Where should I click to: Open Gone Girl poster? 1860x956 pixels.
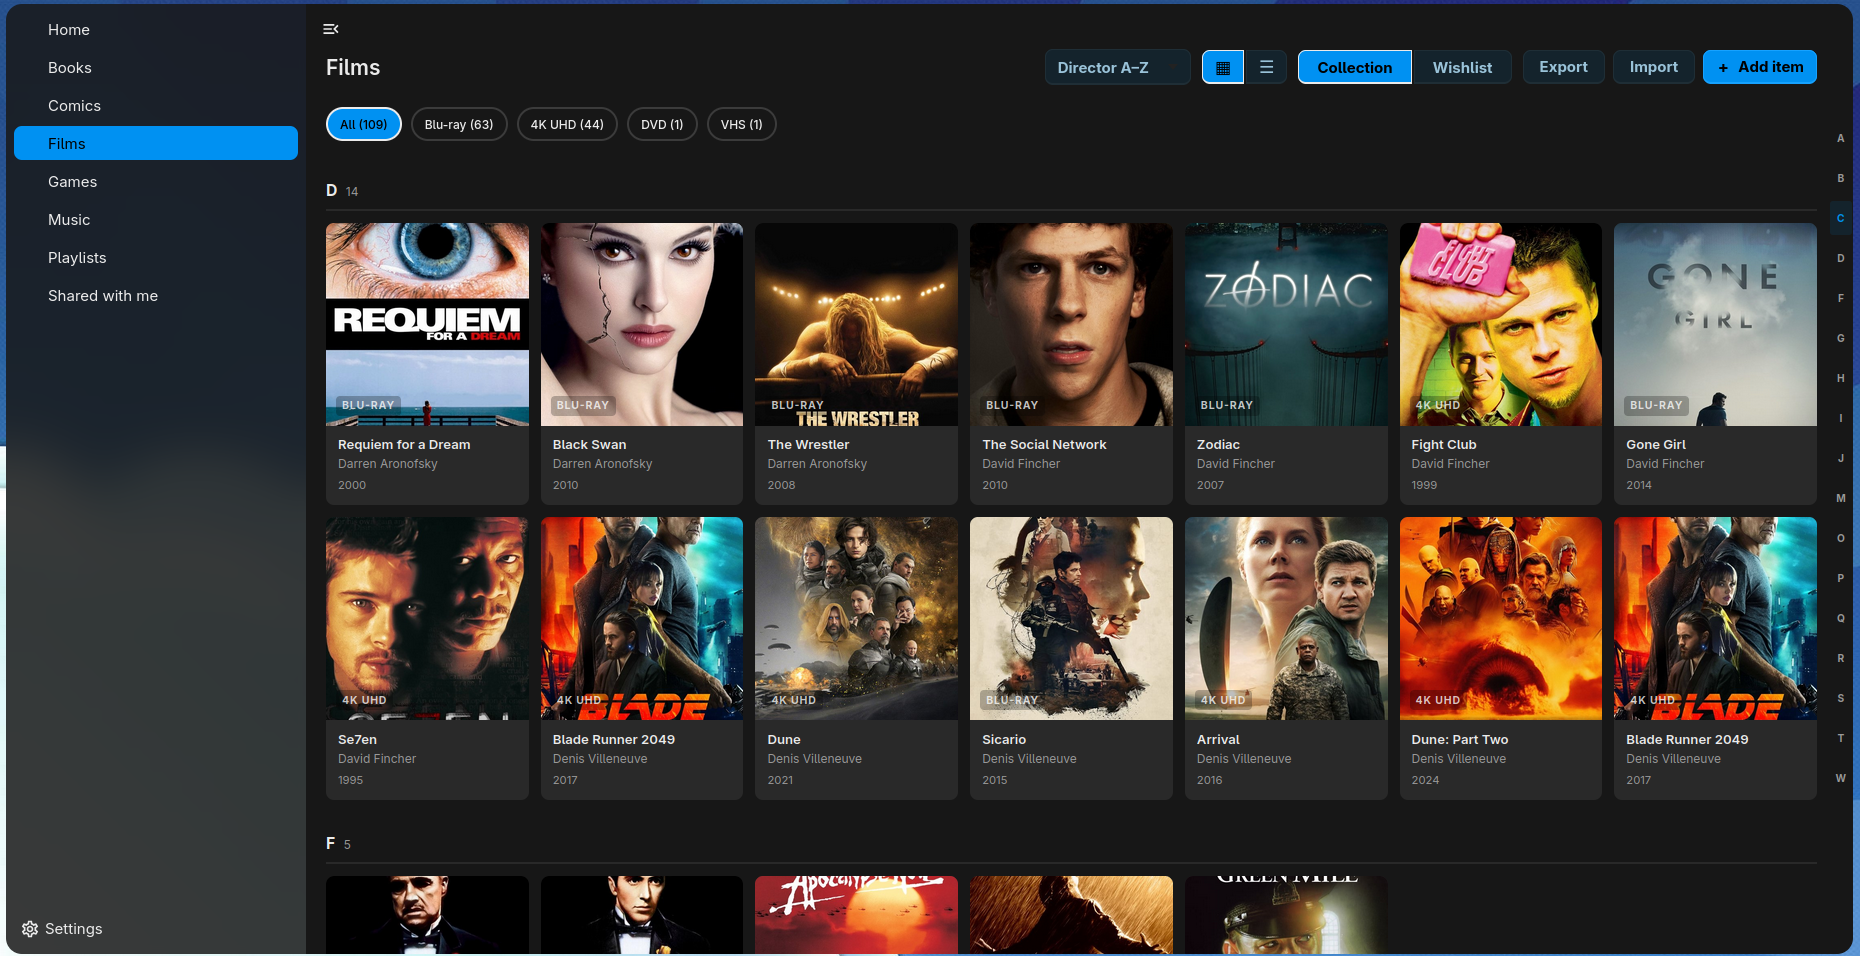(1715, 324)
